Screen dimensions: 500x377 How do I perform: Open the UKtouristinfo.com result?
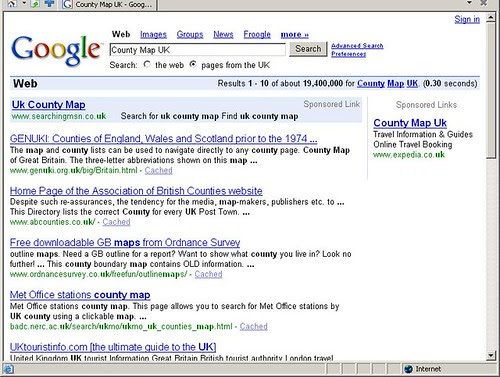coord(113,347)
